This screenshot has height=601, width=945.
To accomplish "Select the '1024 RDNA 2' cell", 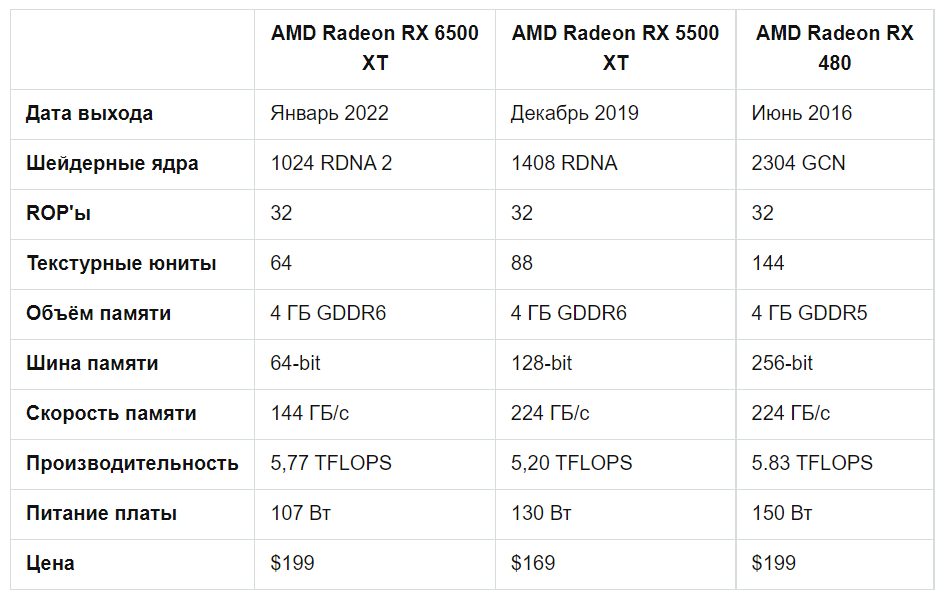I will (331, 163).
